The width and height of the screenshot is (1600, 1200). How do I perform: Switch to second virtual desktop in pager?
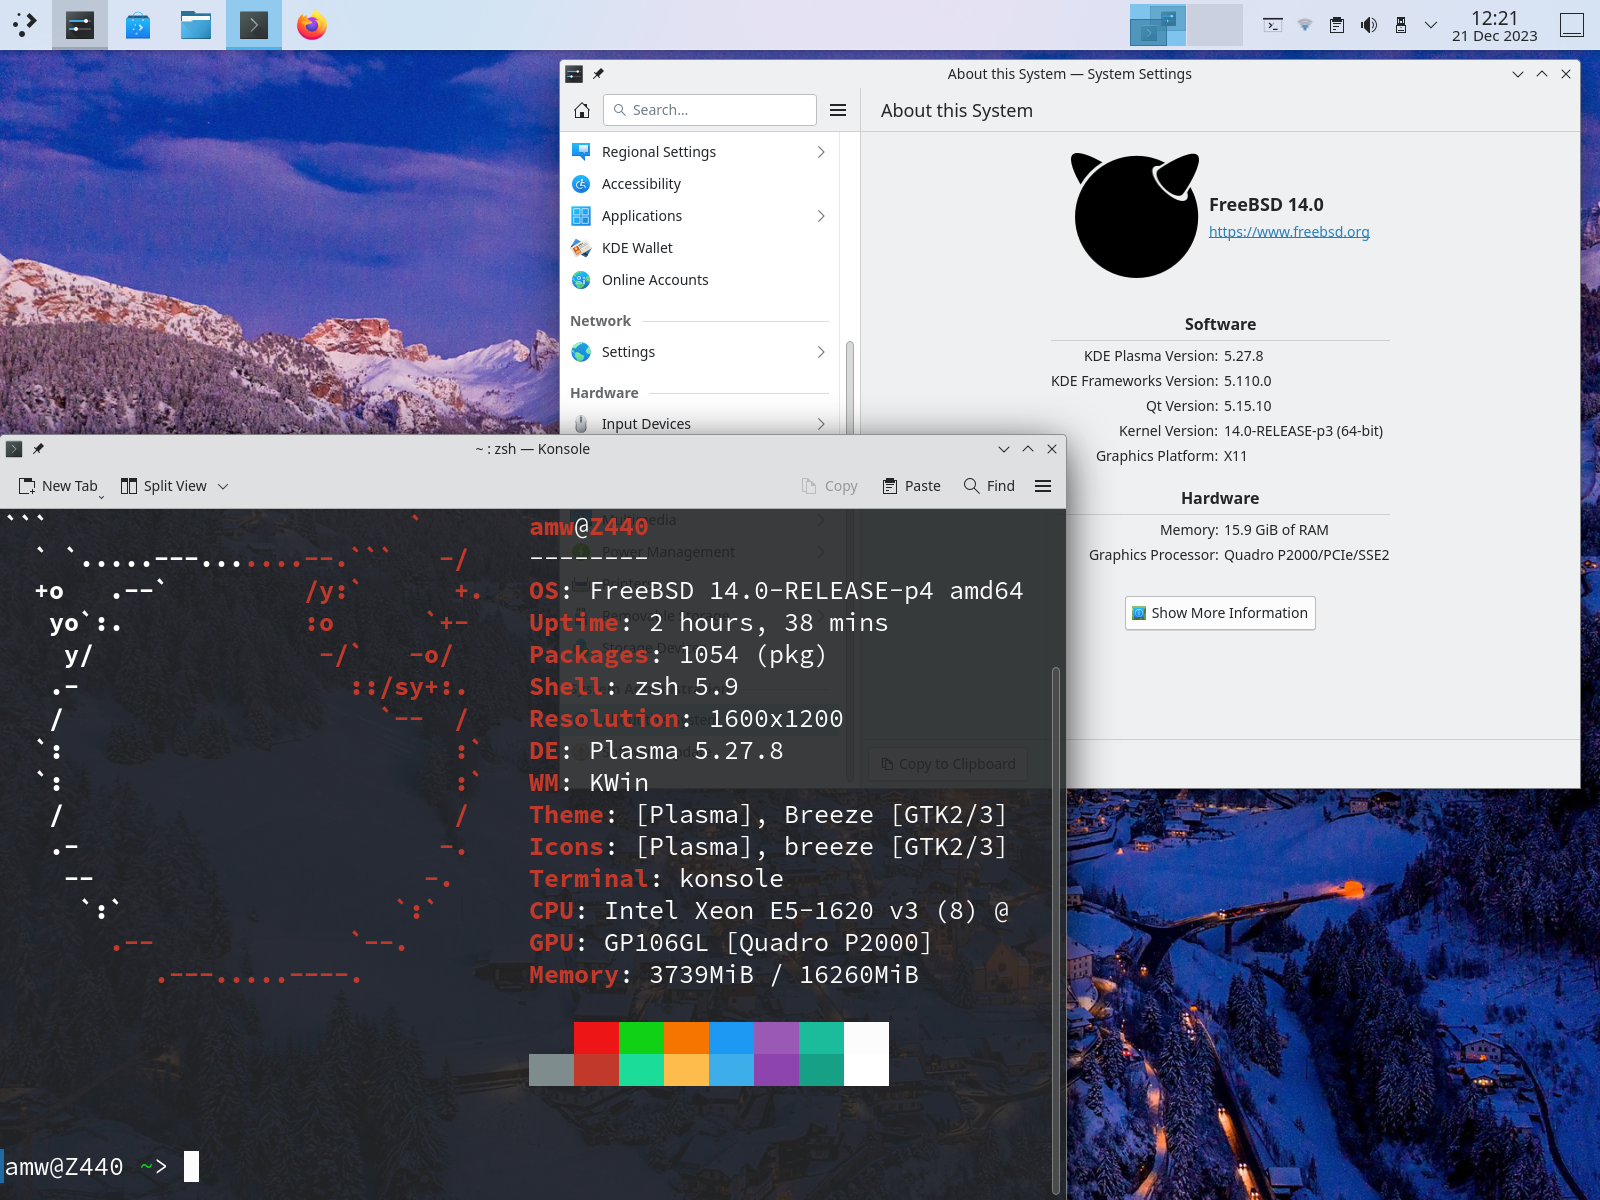[1215, 25]
